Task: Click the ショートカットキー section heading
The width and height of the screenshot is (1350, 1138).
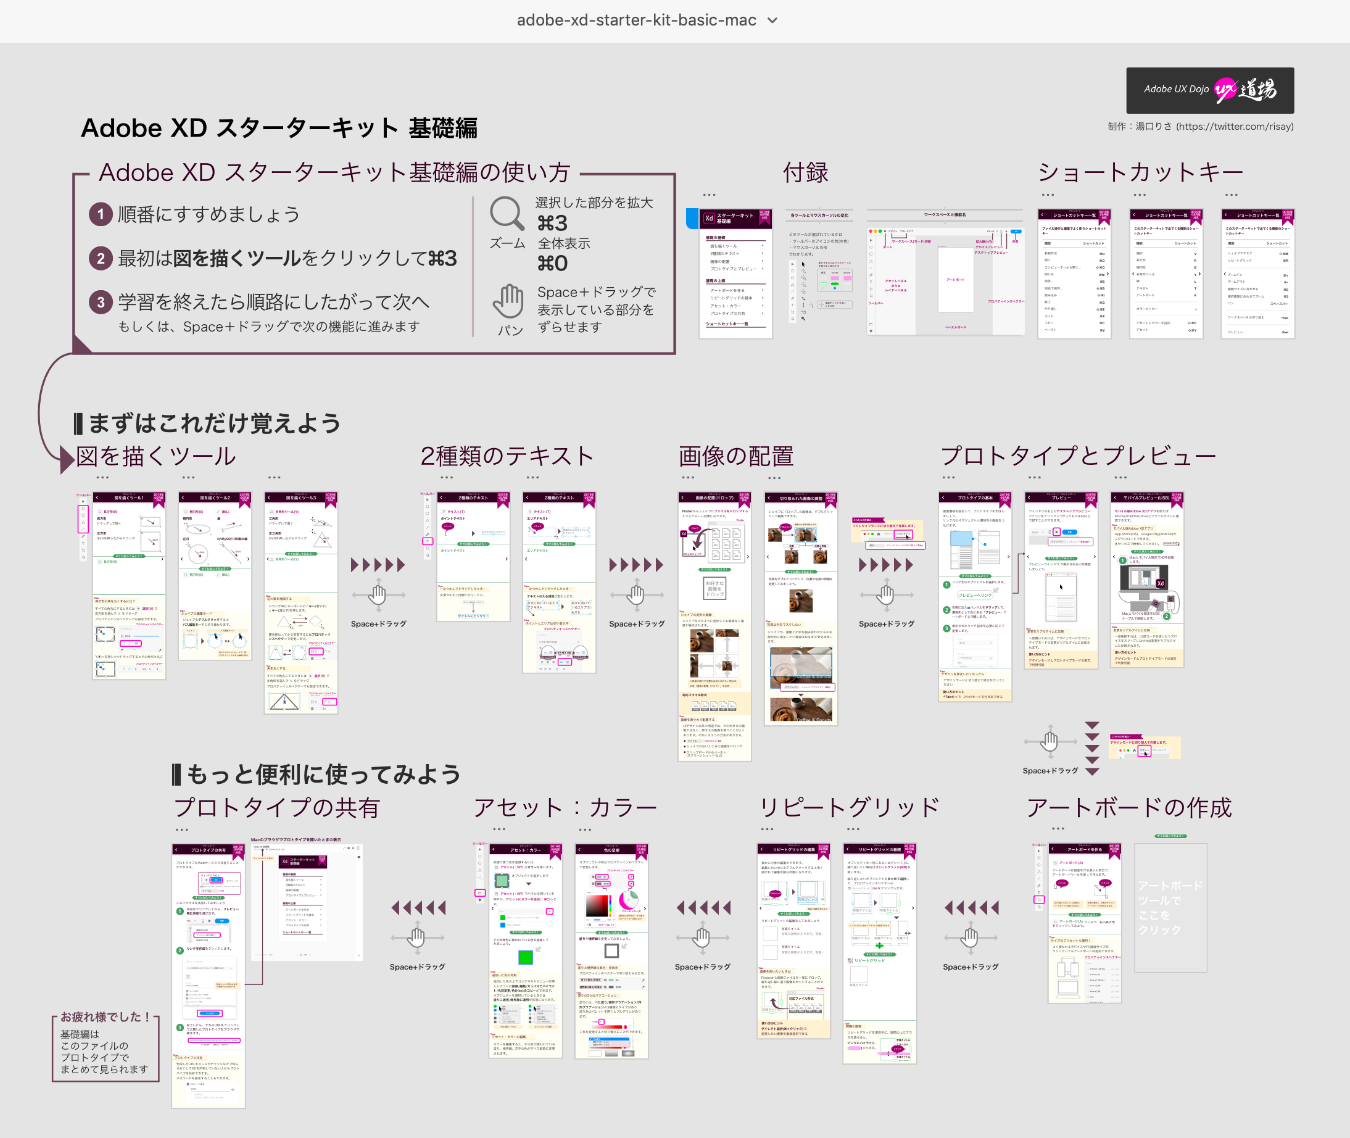Action: pyautogui.click(x=1141, y=173)
